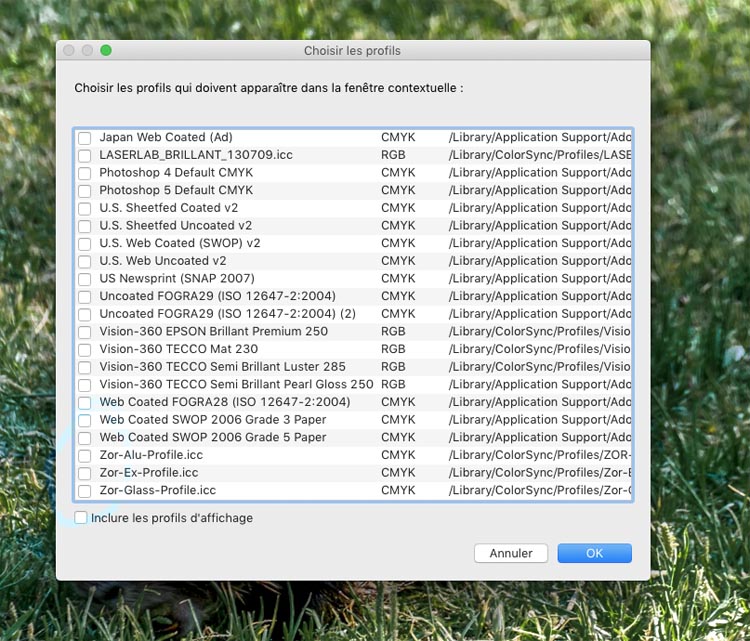Screen dimensions: 750x641
Task: Tick Vision-360 EPSON Brillant Premium 250 checkbox
Action: [x=85, y=332]
